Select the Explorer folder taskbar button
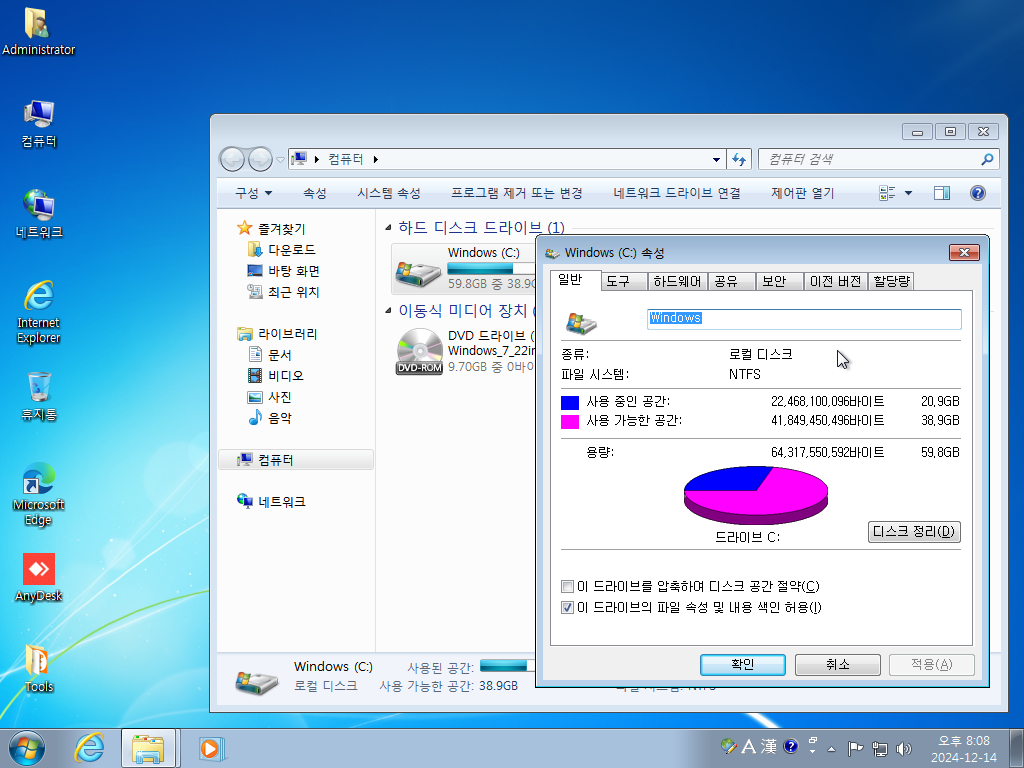1024x768 pixels. (x=148, y=748)
